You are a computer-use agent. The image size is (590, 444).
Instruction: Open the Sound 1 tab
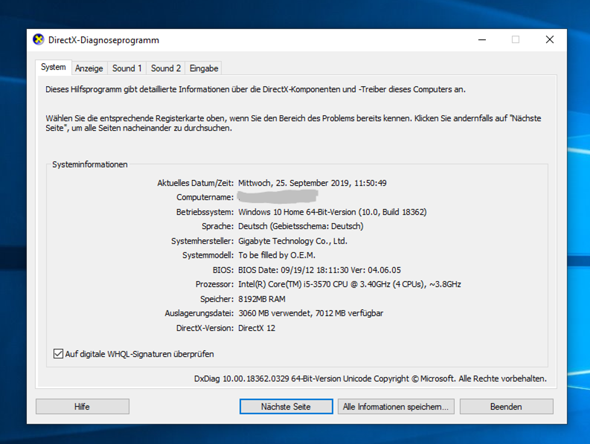127,68
